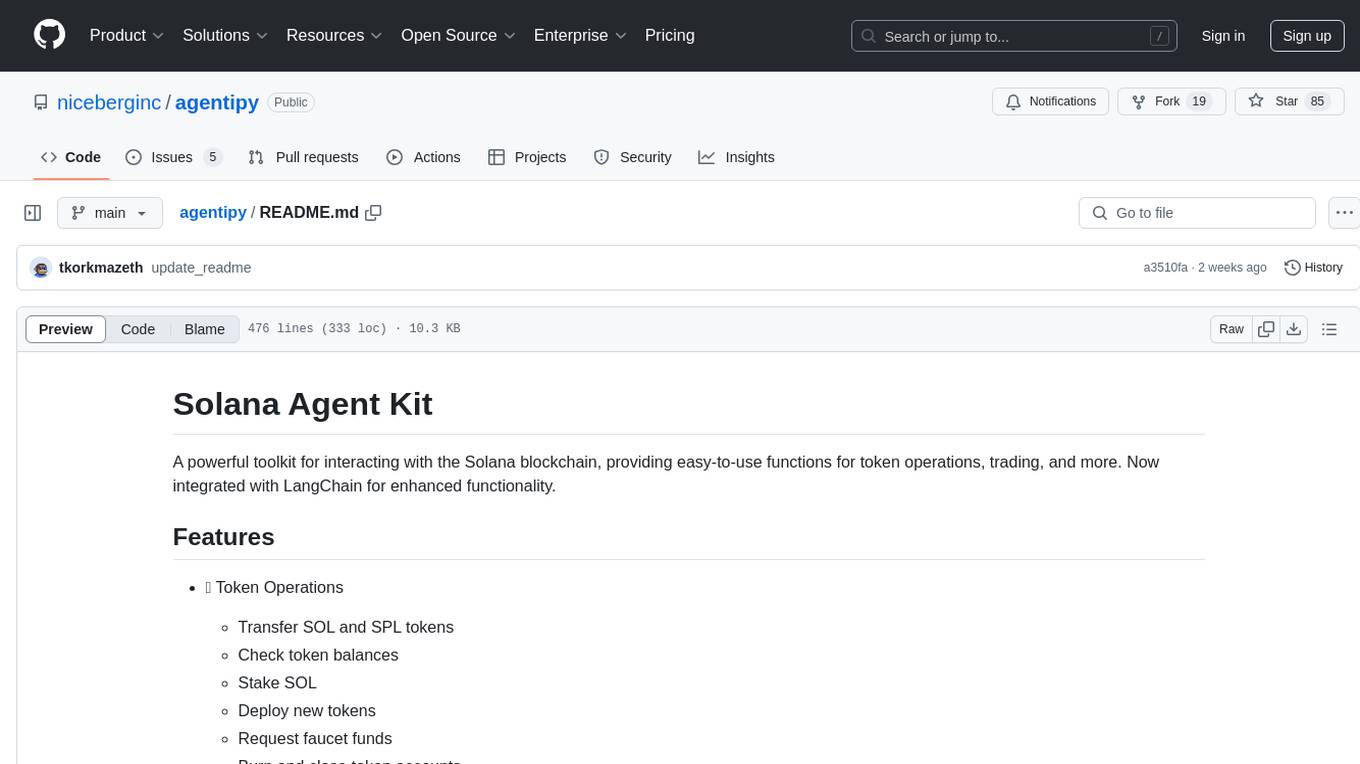Click the Solana Agent Kit heading
Viewport: 1360px width, 764px height.
click(303, 404)
